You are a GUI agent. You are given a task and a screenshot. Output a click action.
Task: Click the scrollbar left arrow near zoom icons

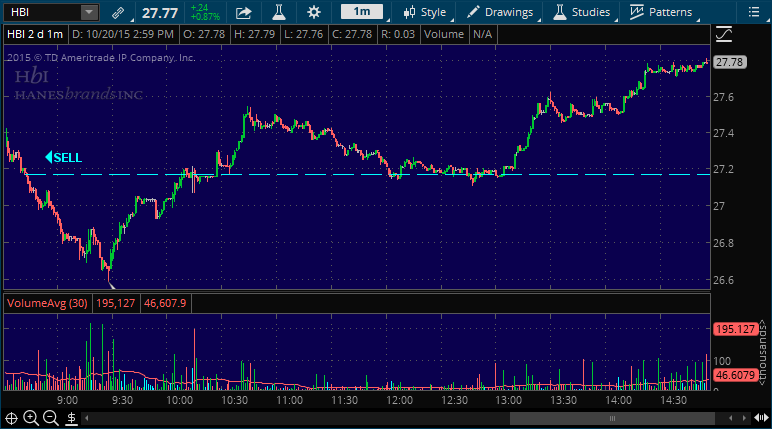pos(87,418)
